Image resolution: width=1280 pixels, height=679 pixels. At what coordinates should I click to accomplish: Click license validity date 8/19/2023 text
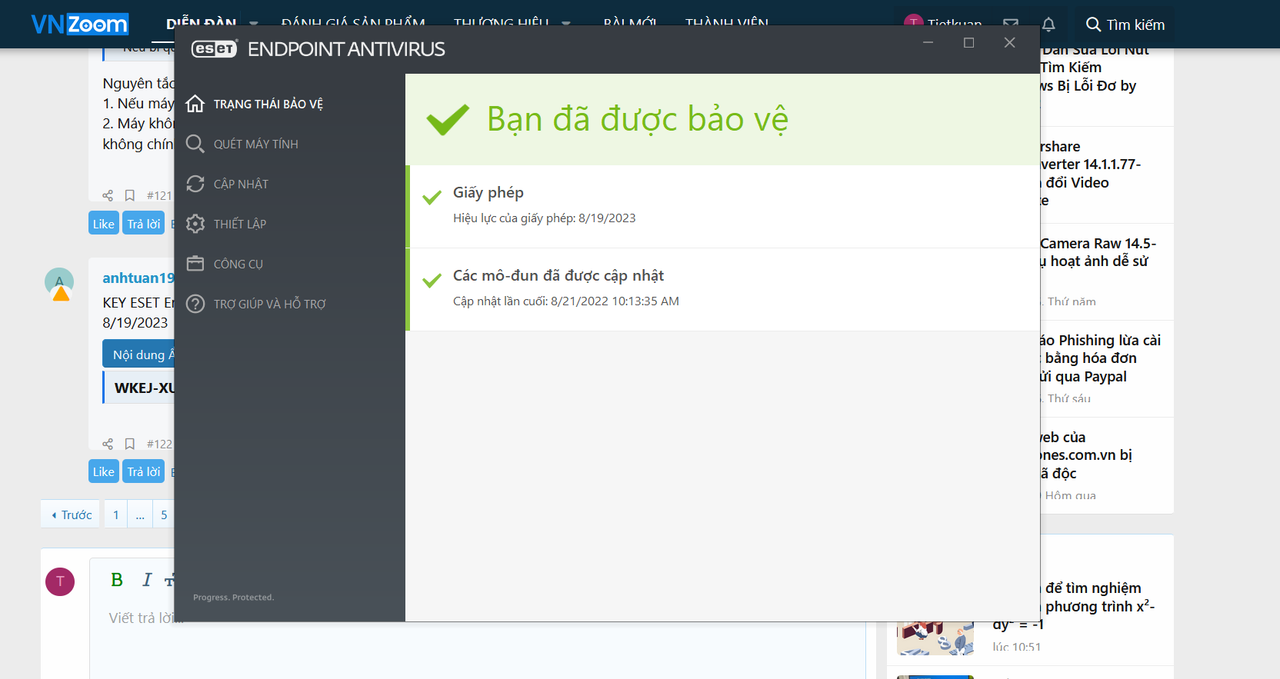coord(607,218)
